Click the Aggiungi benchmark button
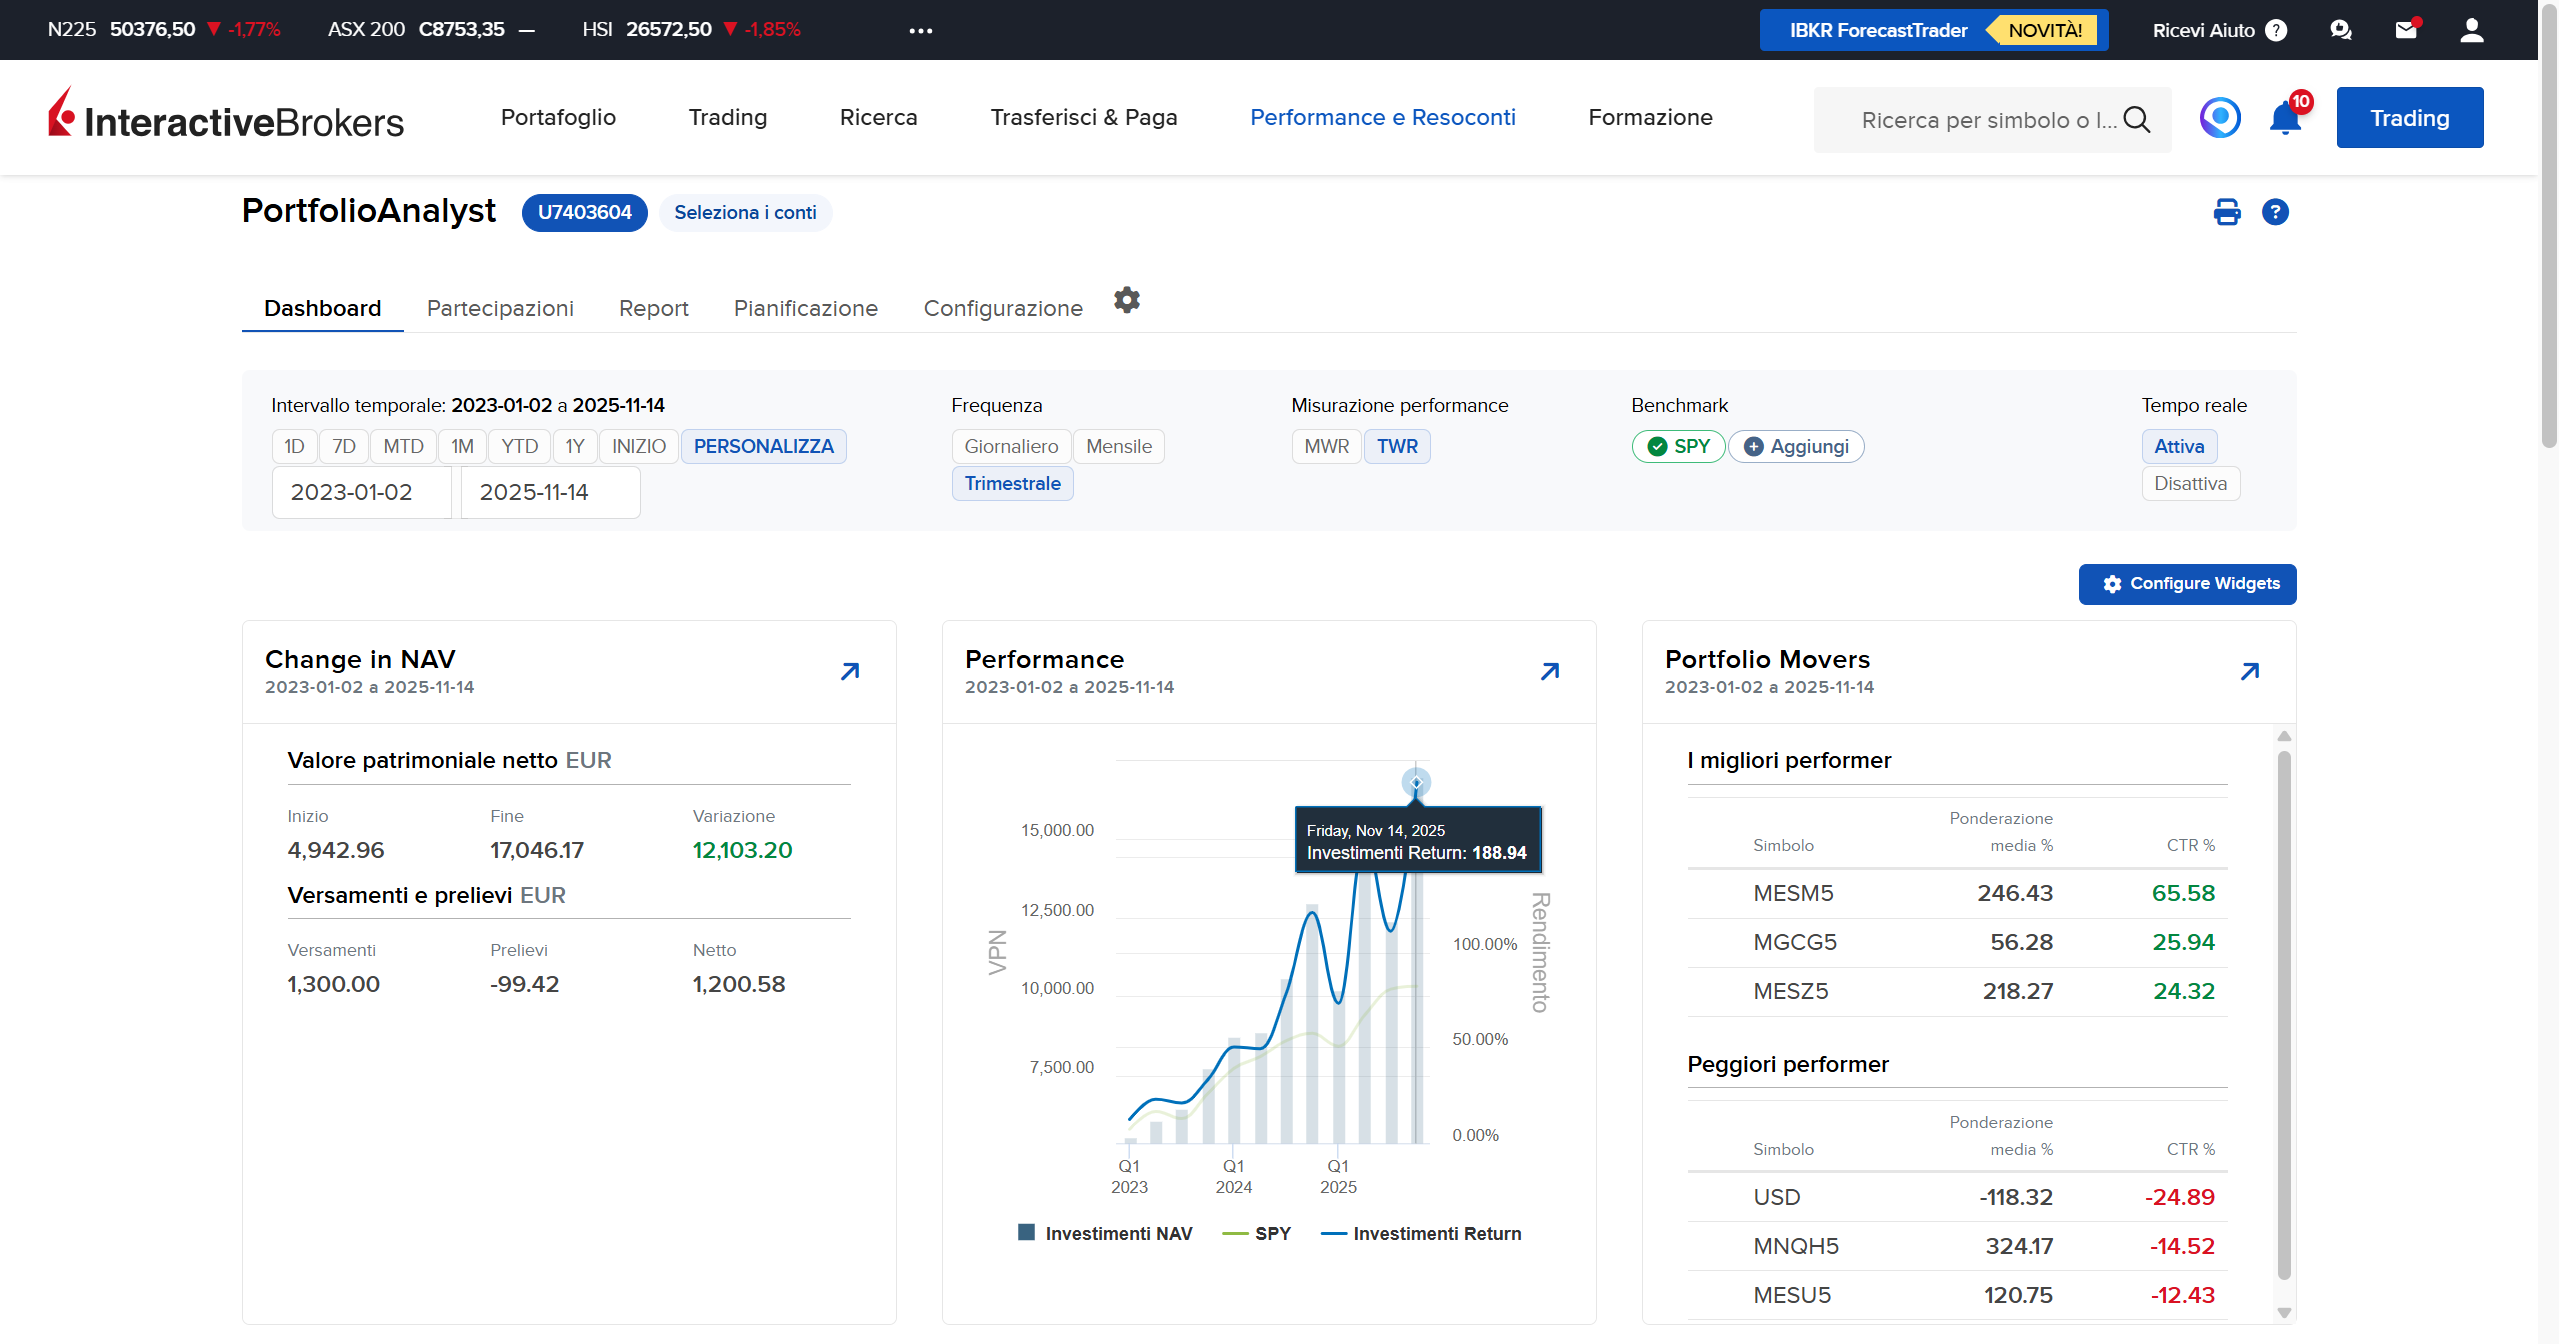This screenshot has height=1344, width=2559. 1796,446
